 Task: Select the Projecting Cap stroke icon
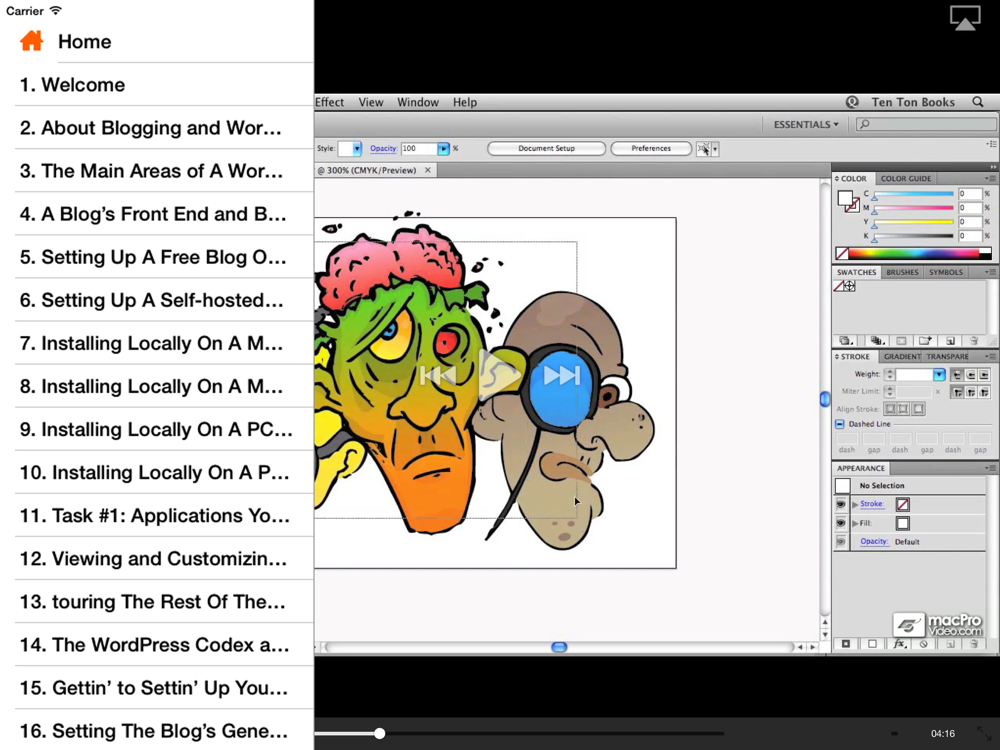(x=984, y=375)
